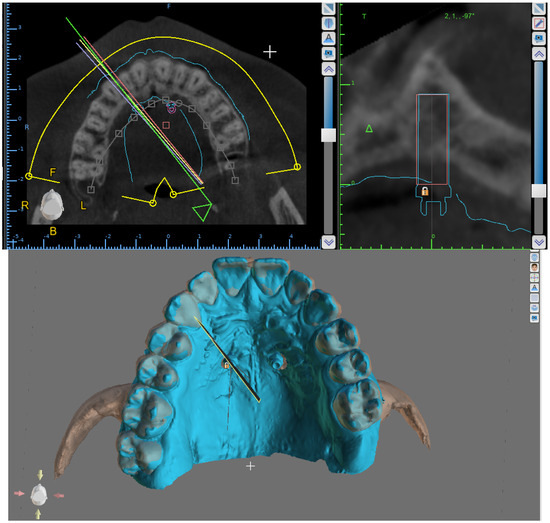Click double up-chevron above axial slice slider
This screenshot has width=550, height=523.
[x=328, y=69]
